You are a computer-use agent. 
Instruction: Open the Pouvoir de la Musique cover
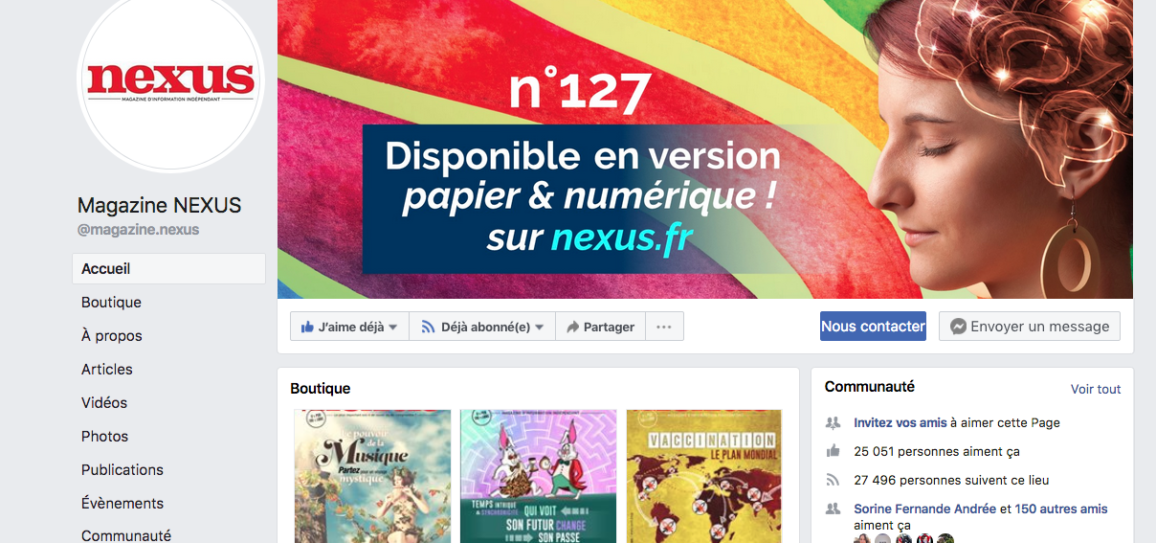coord(372,476)
